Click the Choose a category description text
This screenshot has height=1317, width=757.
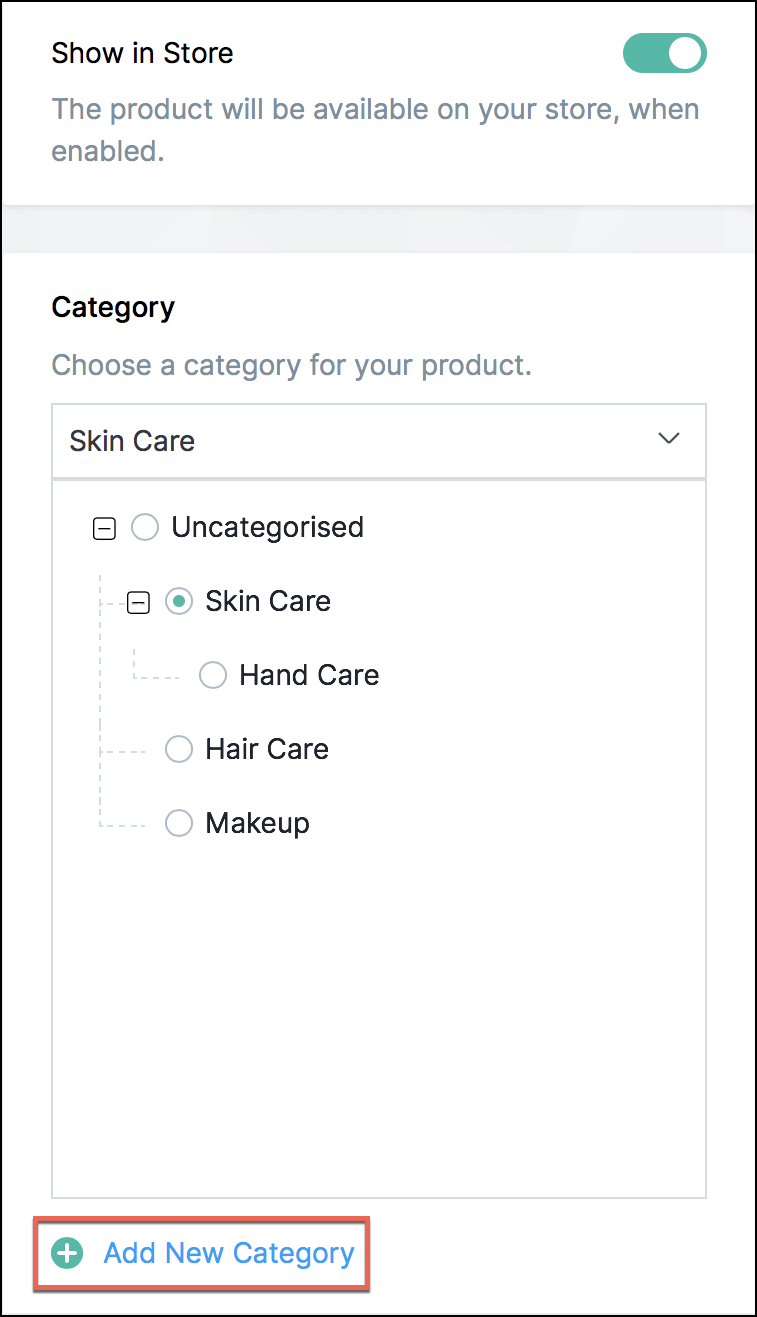291,365
